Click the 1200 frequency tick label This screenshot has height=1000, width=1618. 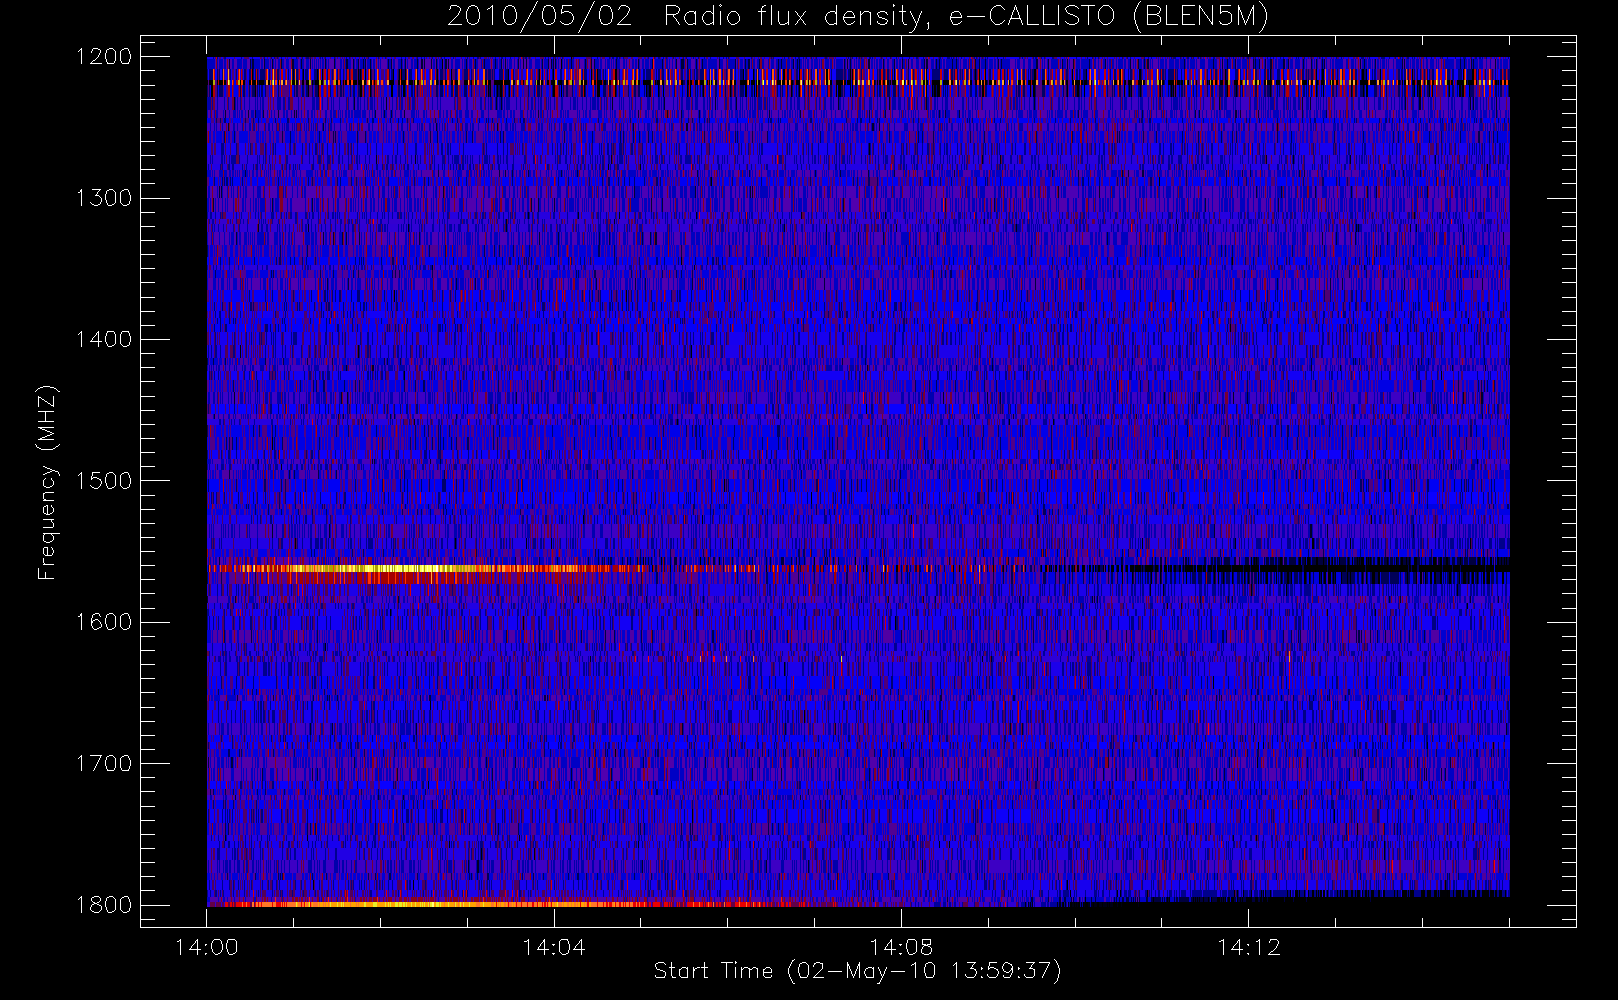pyautogui.click(x=104, y=57)
